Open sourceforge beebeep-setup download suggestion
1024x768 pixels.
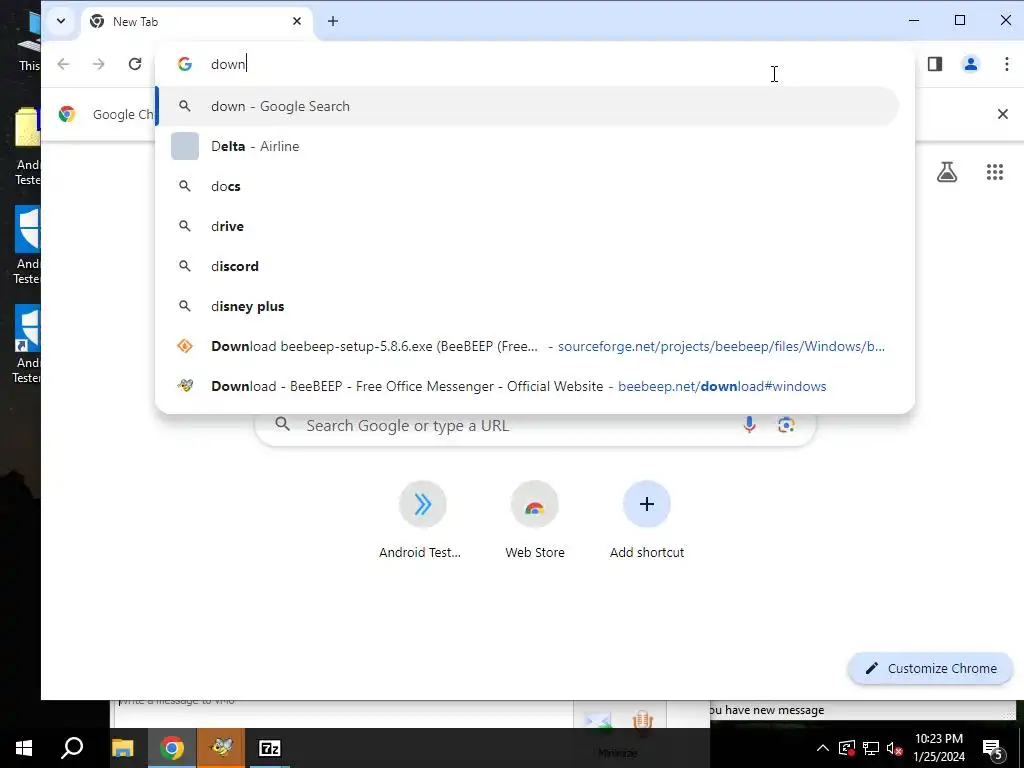[x=528, y=346]
